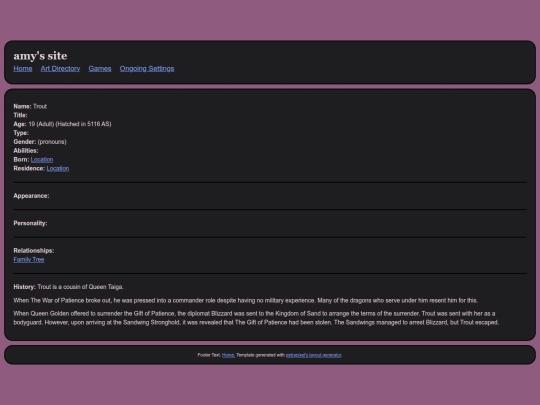Click the "Personality:" section label
This screenshot has width=540, height=405.
click(x=30, y=223)
